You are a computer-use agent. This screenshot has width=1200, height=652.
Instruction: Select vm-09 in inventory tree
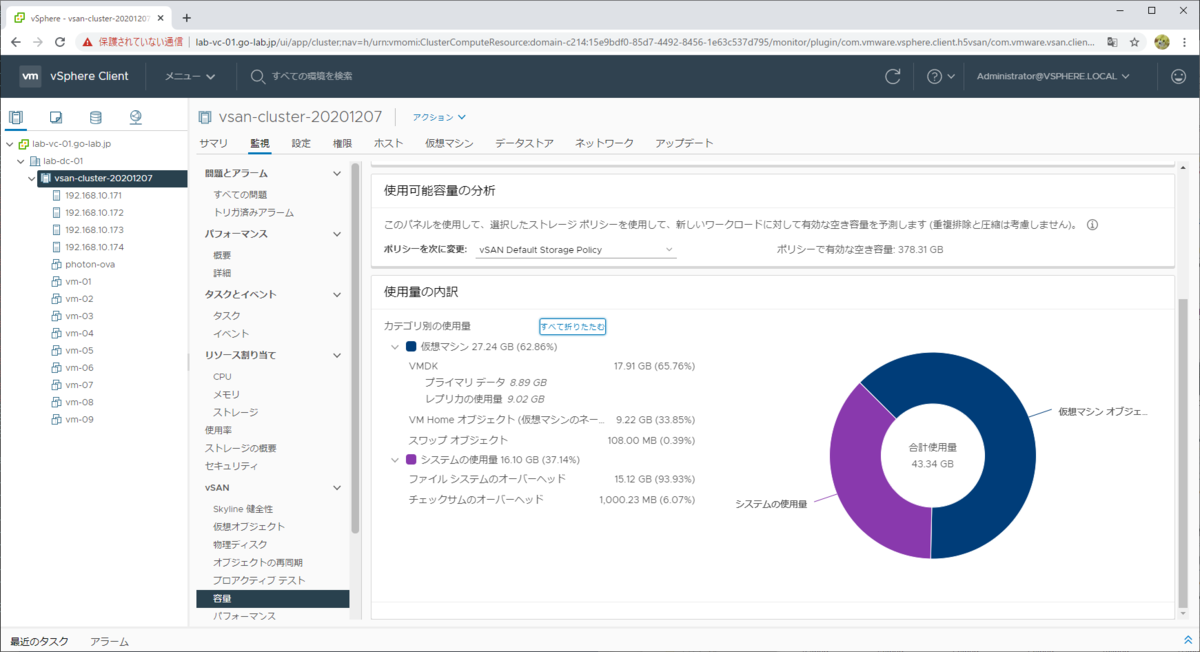(79, 419)
